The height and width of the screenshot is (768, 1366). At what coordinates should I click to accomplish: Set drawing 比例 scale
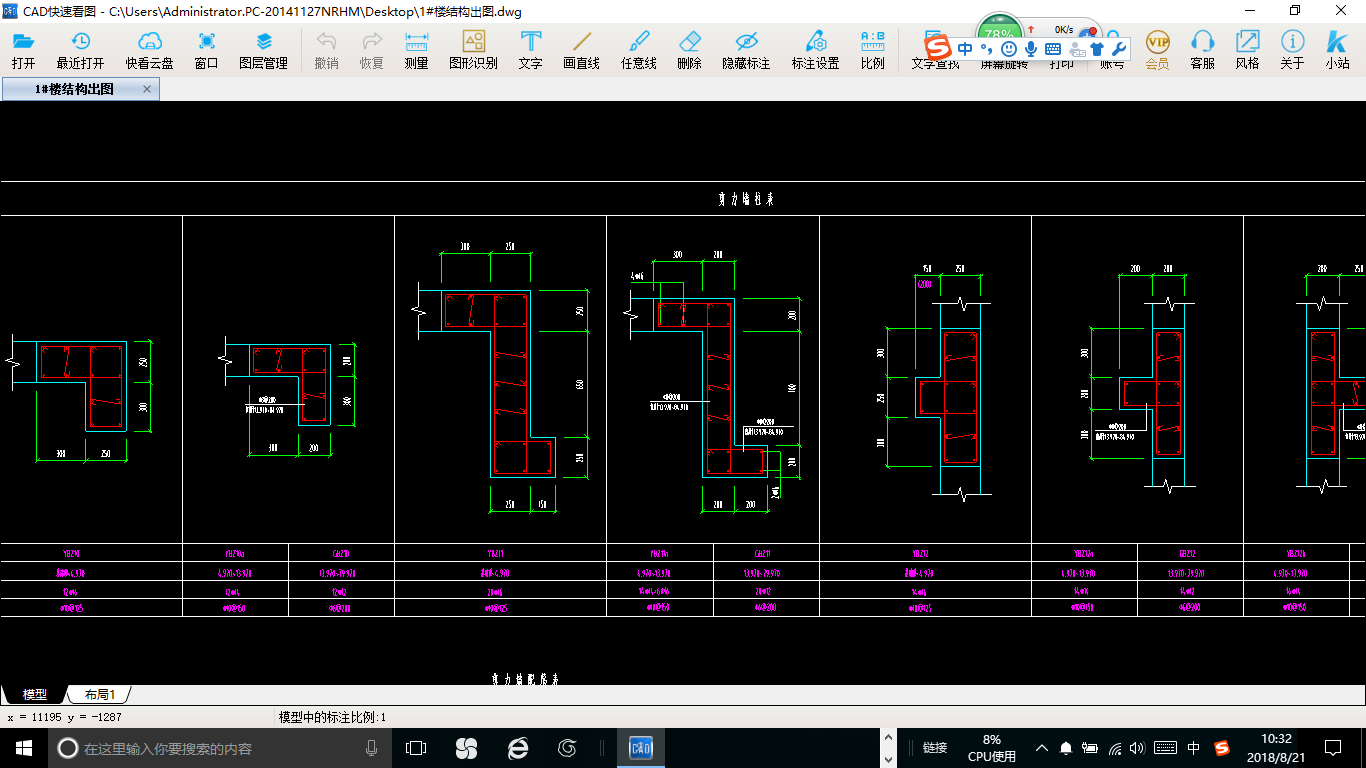(x=872, y=50)
